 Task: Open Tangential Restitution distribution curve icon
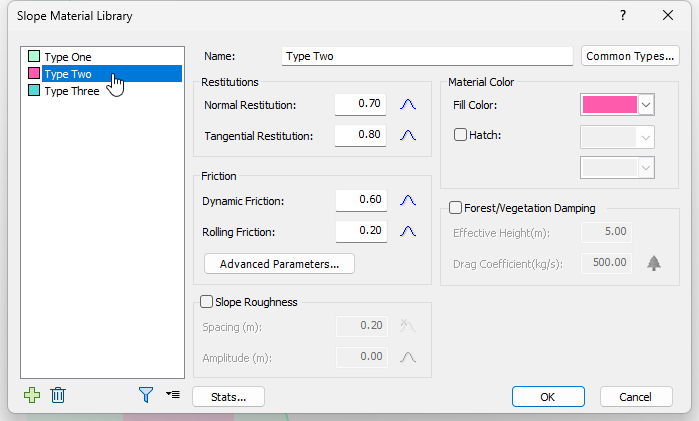(408, 135)
